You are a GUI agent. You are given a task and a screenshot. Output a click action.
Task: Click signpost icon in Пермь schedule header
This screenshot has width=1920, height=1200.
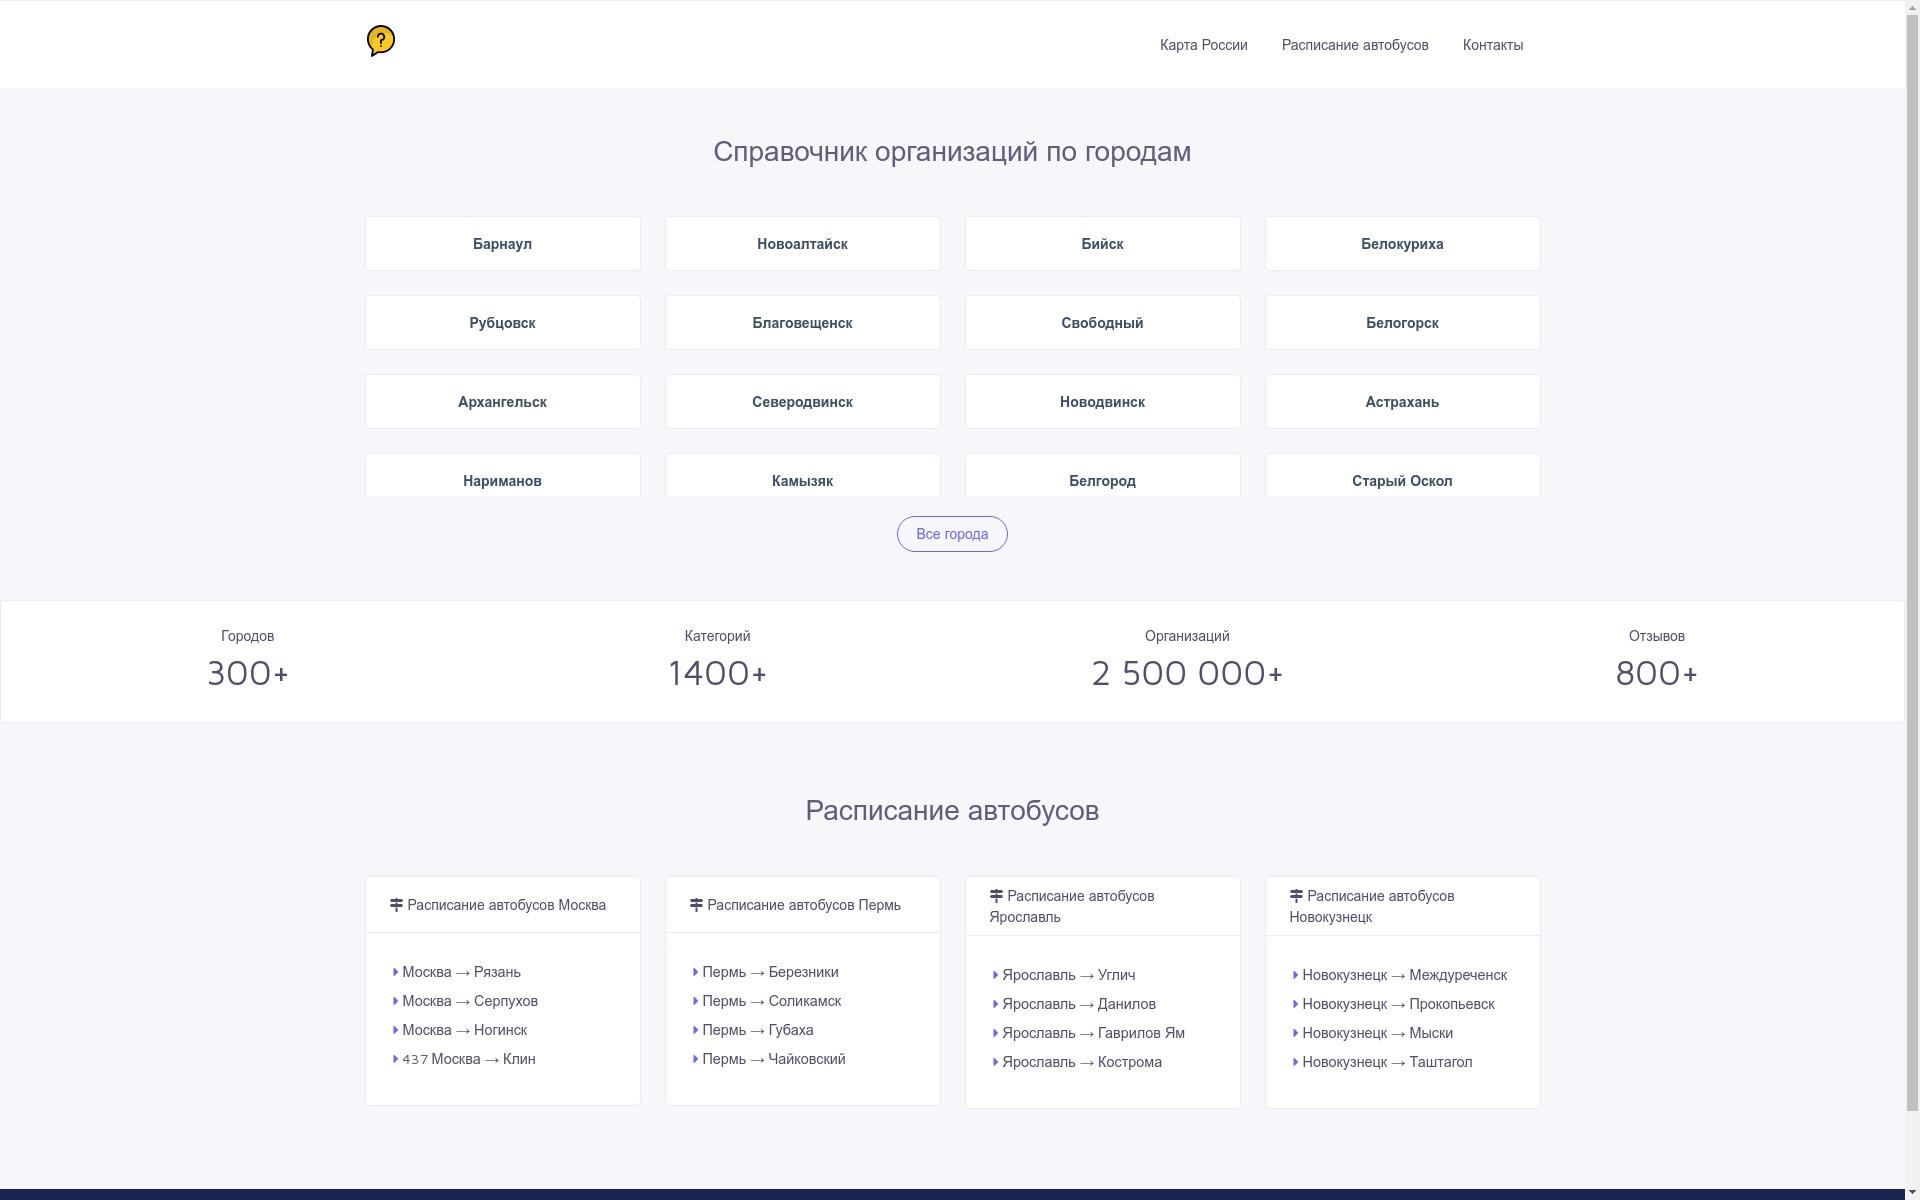[x=696, y=905]
